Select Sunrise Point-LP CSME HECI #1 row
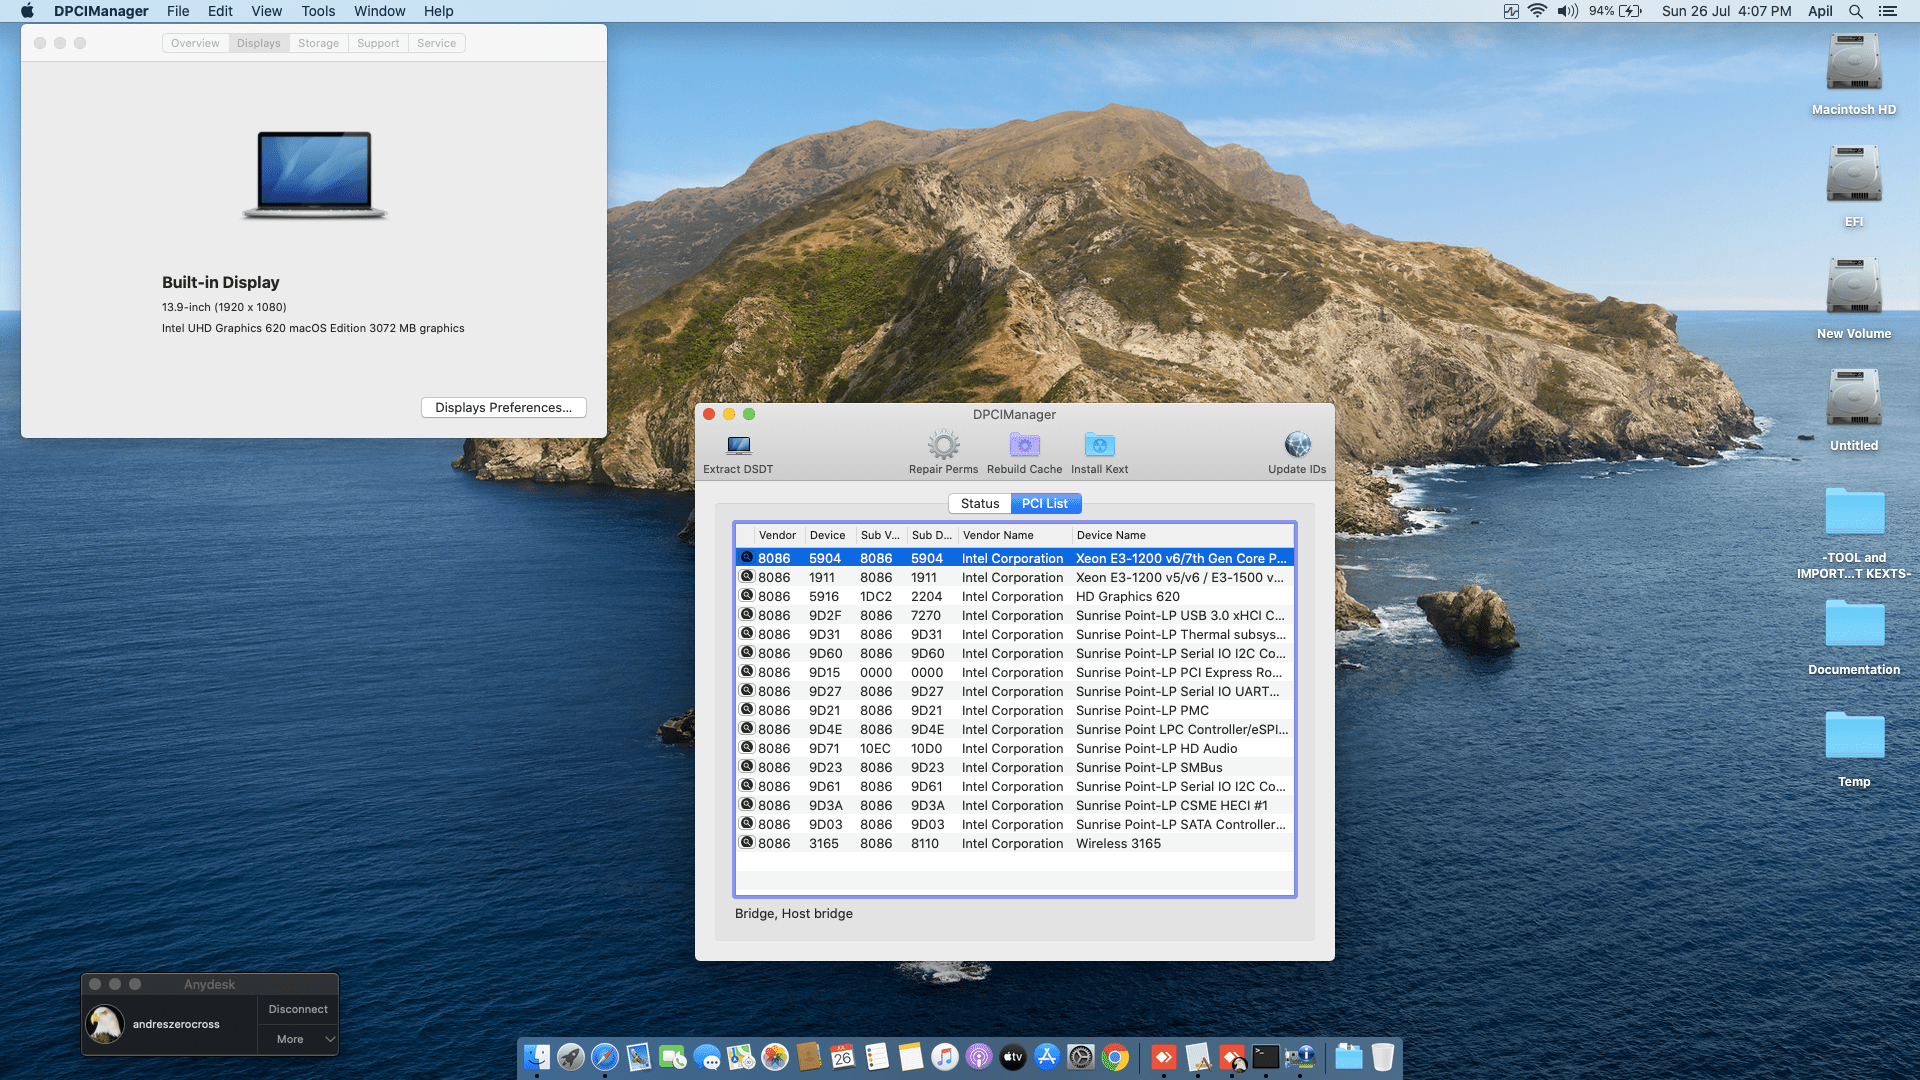Screen dimensions: 1920x1080 pos(1015,805)
